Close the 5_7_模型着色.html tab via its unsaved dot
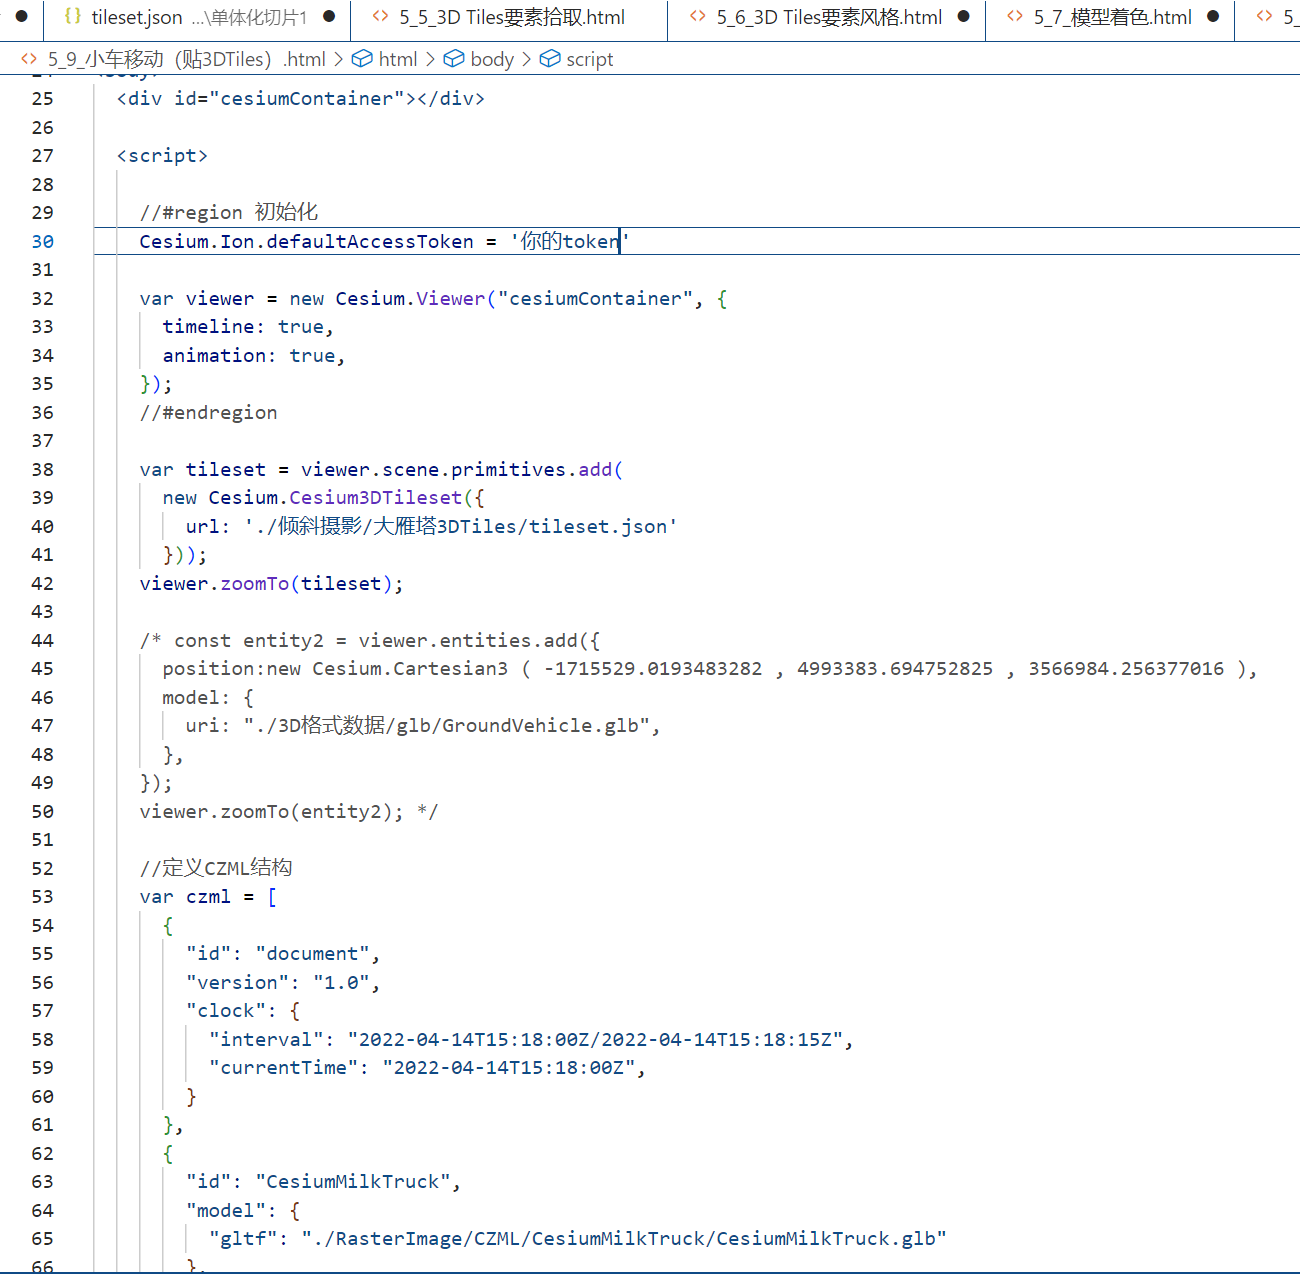The image size is (1300, 1281). tap(1213, 17)
